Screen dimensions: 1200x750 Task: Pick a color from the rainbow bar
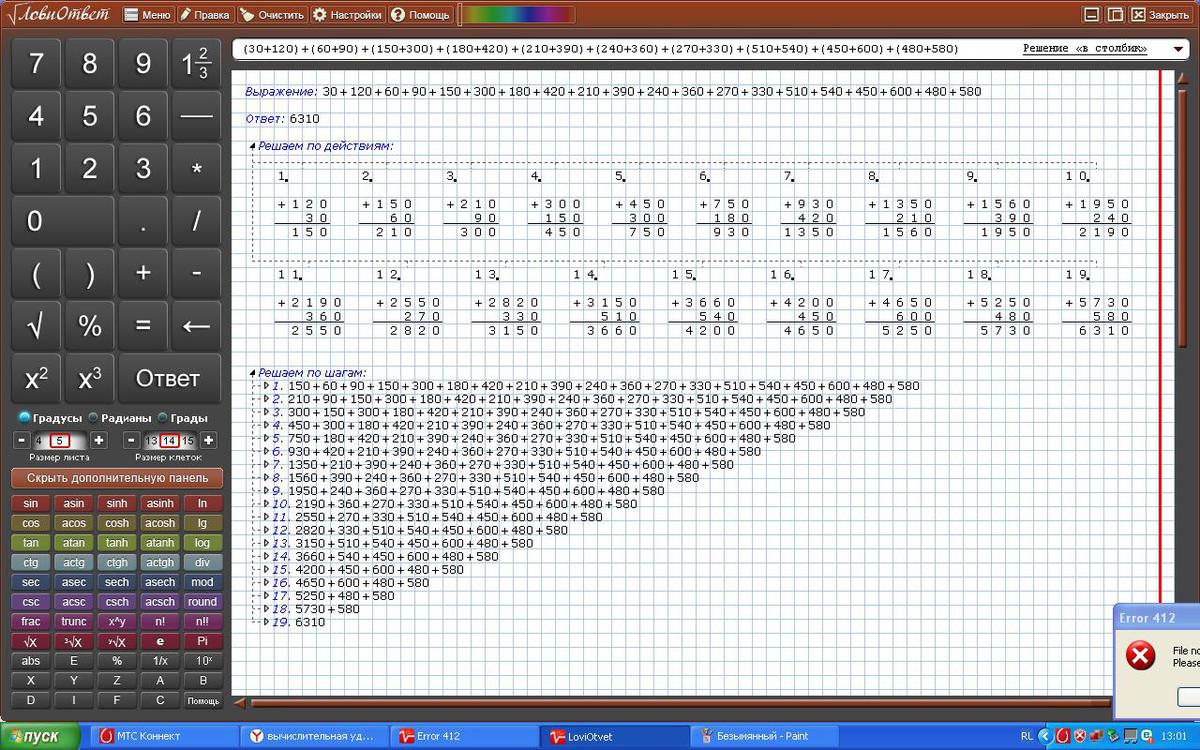(x=517, y=15)
